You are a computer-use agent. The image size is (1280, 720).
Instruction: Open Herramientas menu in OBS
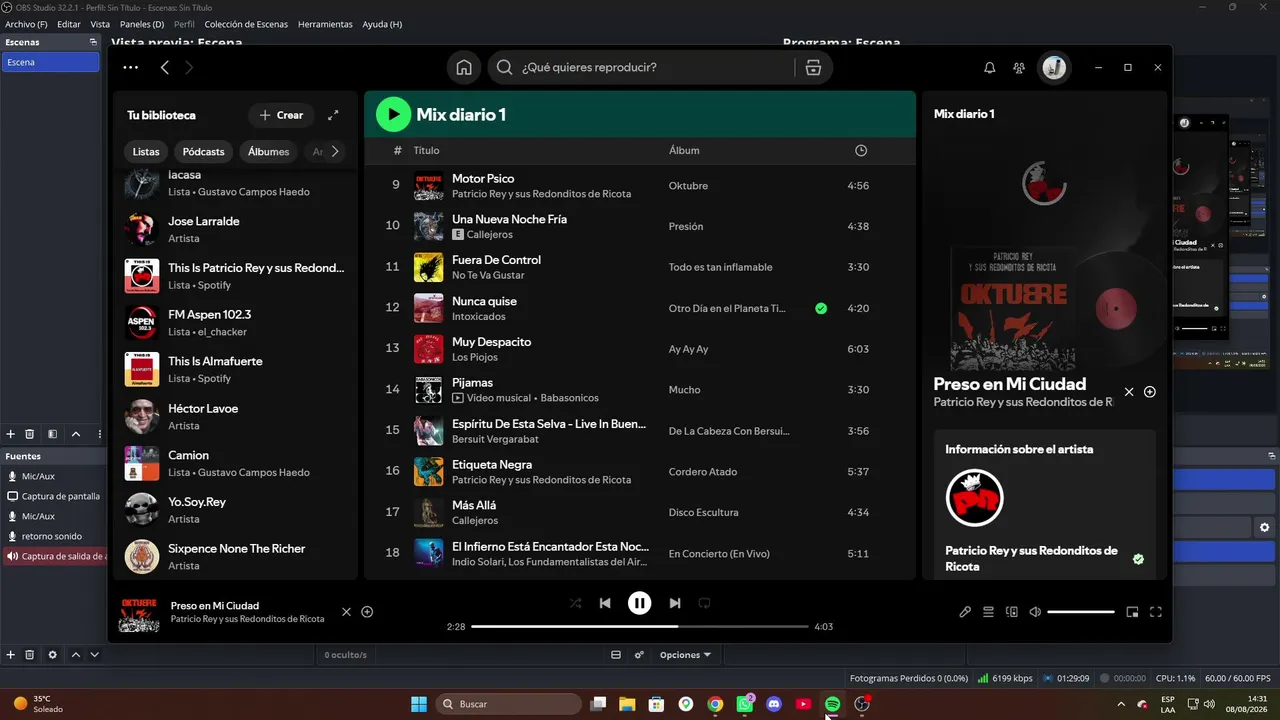pyautogui.click(x=325, y=24)
